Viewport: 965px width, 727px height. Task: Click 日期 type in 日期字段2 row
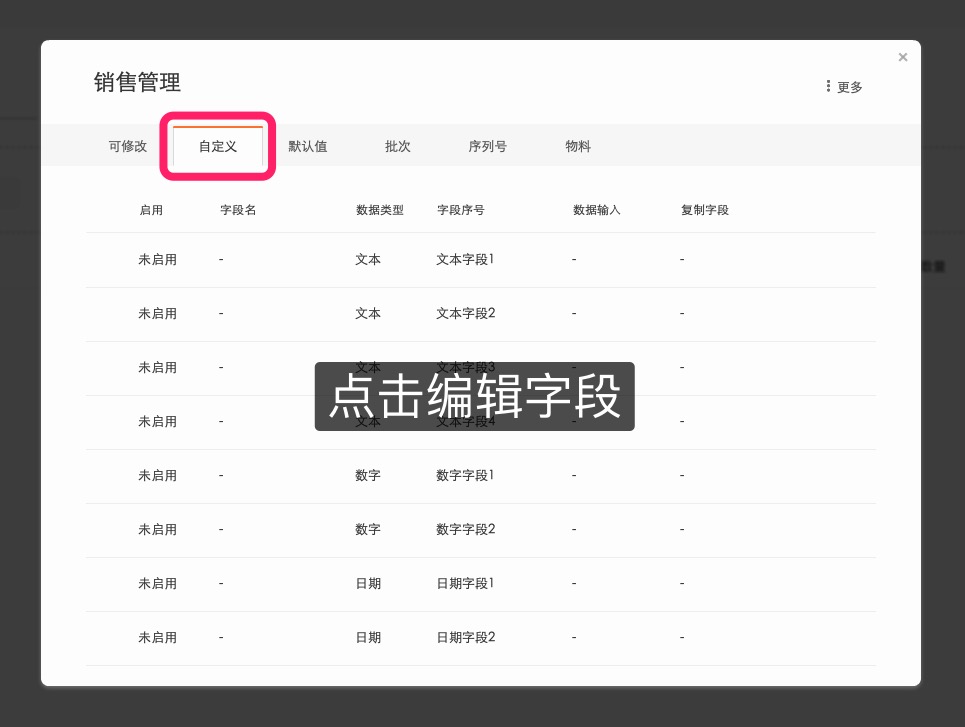(368, 638)
